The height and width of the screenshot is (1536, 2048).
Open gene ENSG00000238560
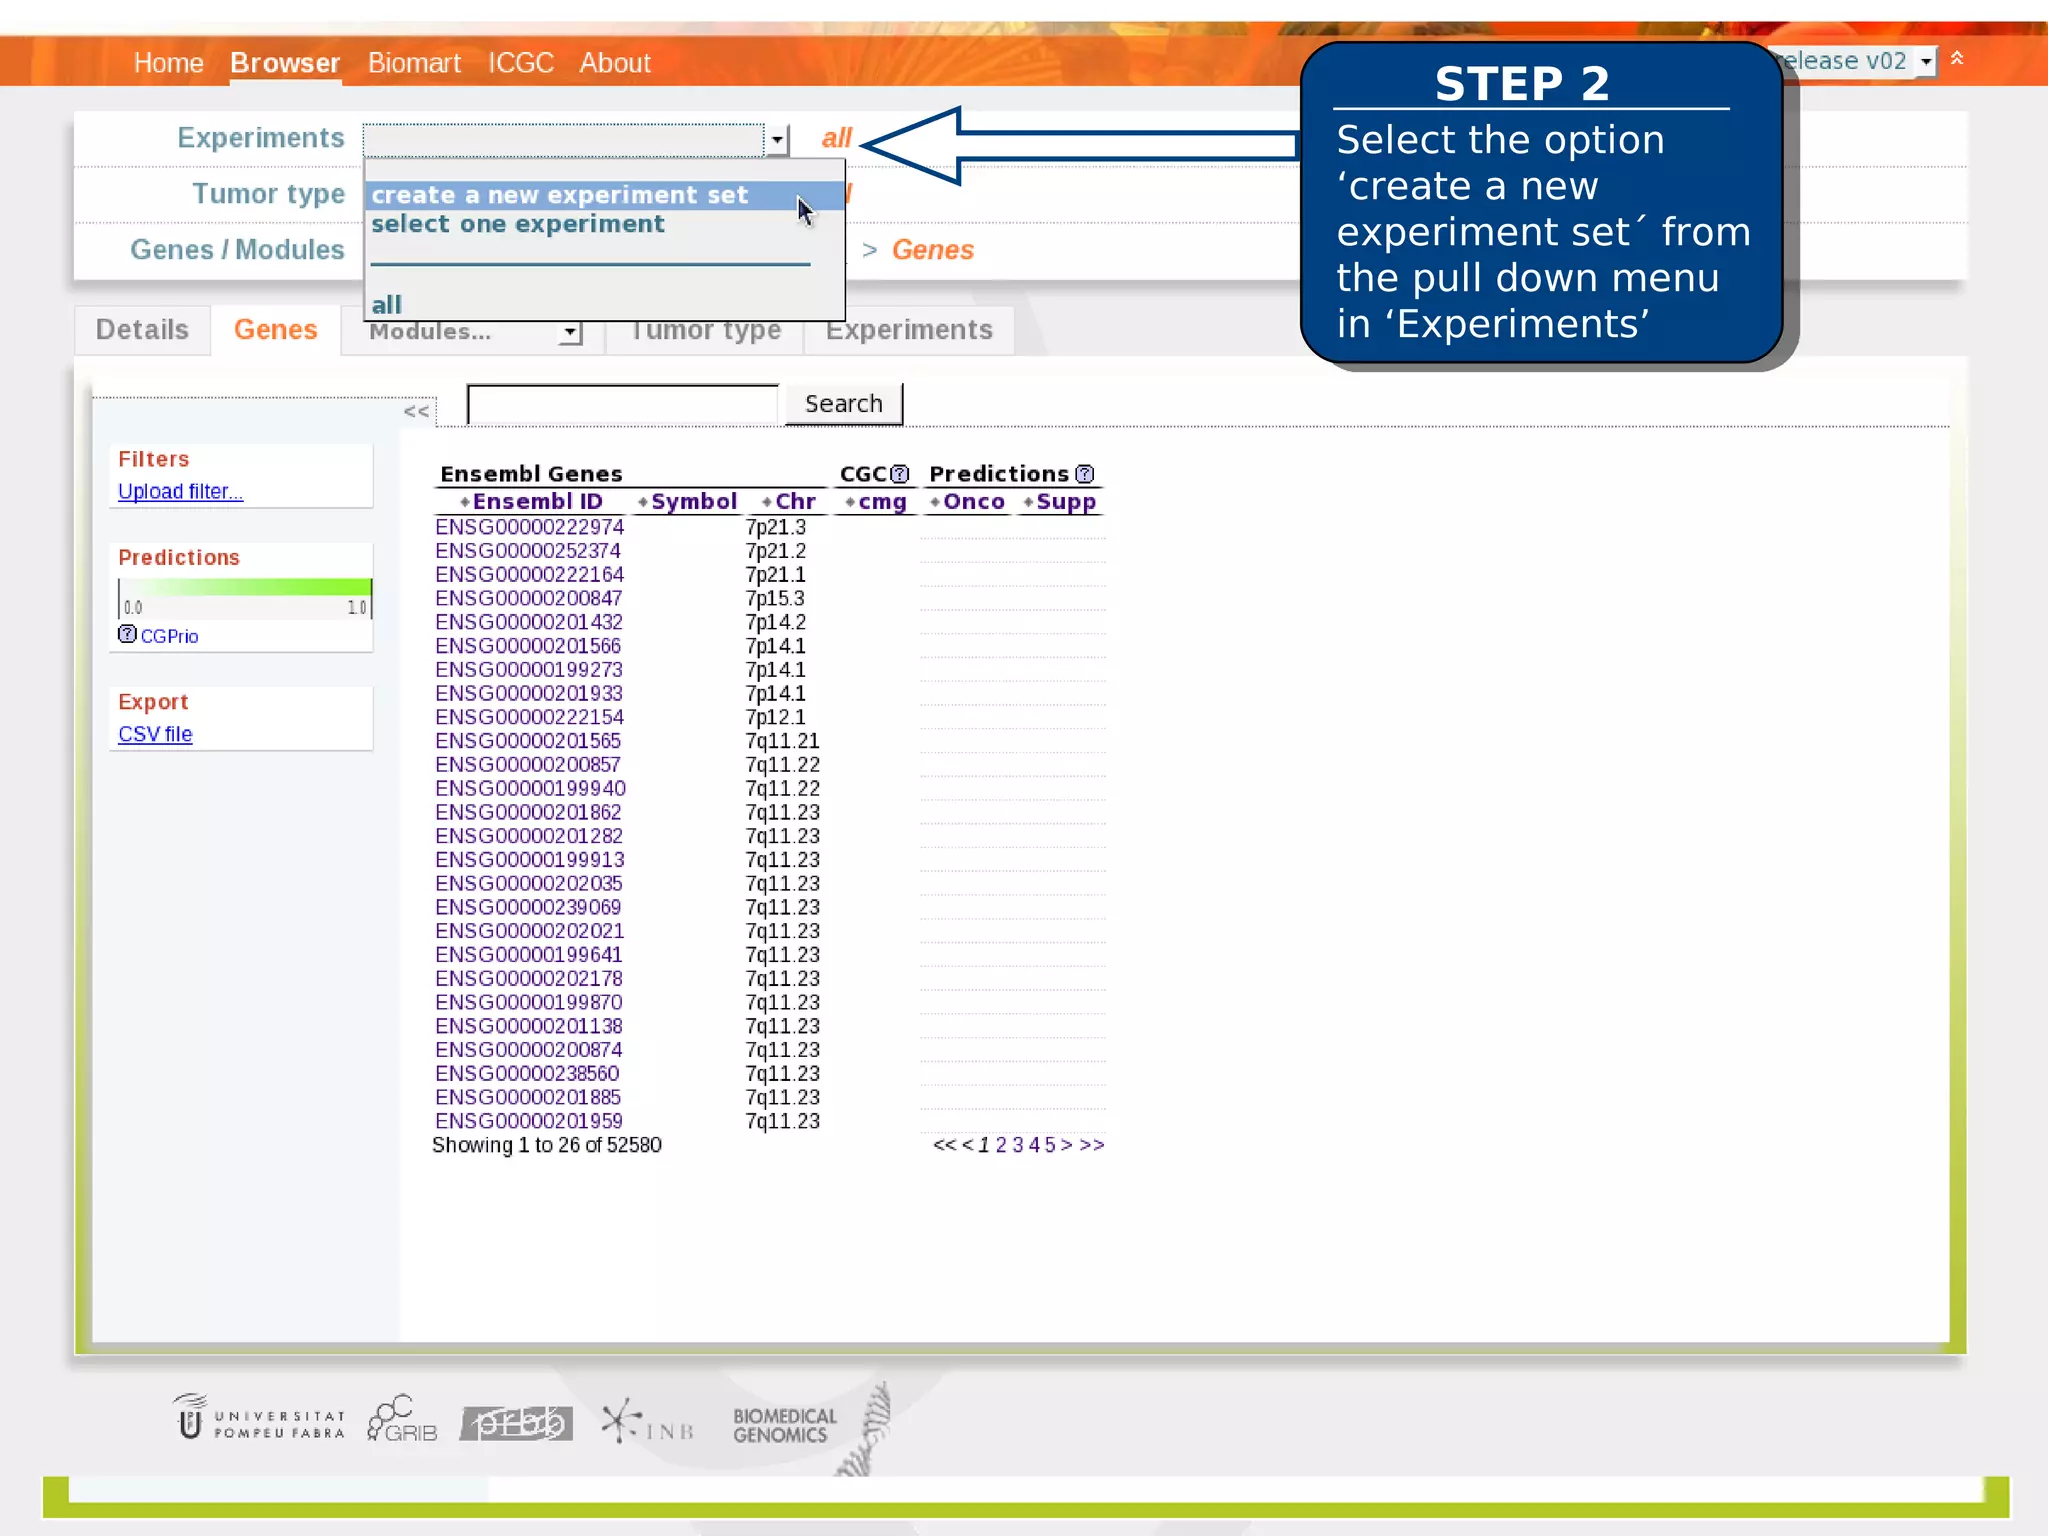(x=527, y=1074)
